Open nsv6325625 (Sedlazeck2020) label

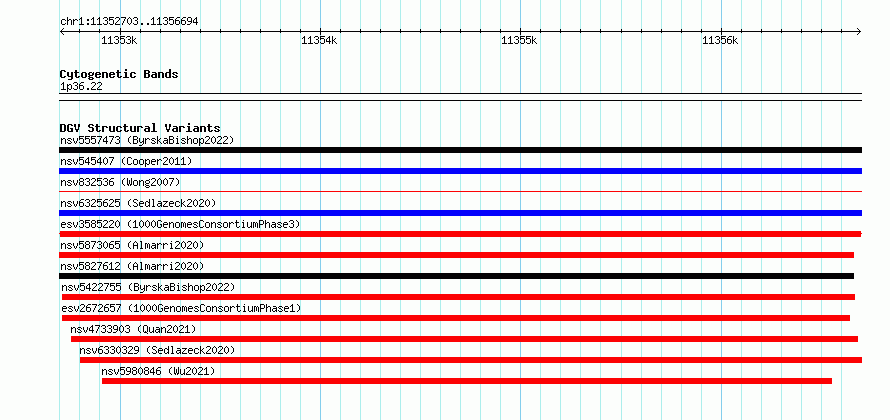[138, 203]
